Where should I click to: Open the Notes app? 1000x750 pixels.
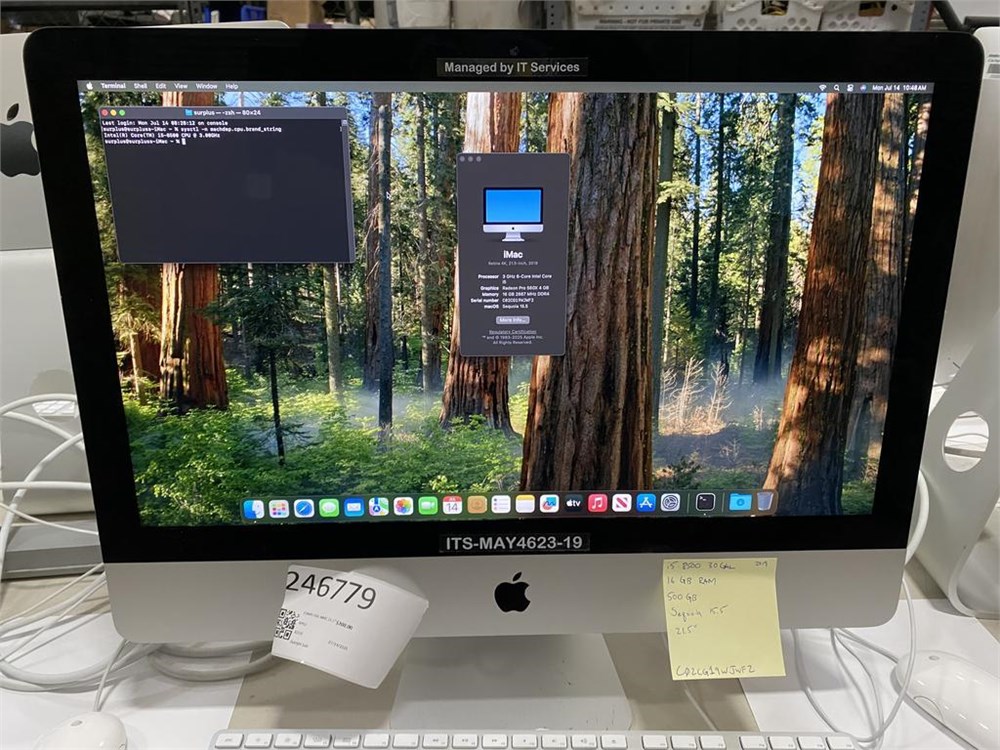click(525, 505)
